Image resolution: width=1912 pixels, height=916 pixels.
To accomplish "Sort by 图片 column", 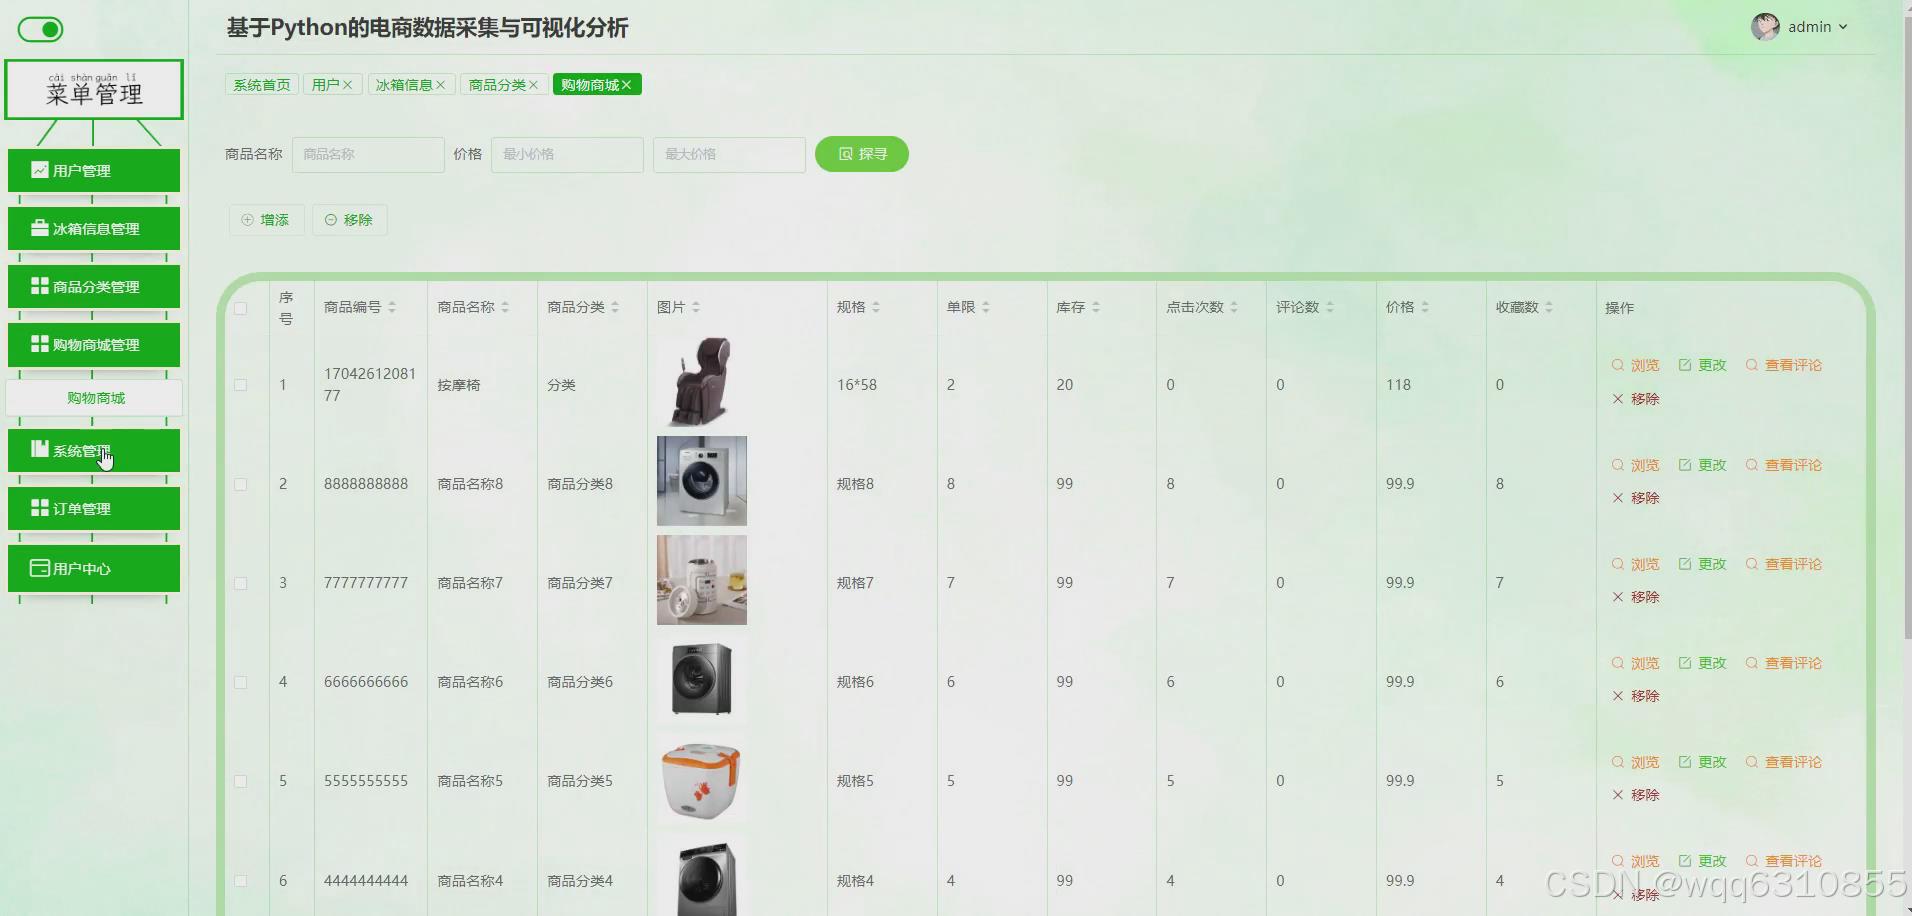I will [x=696, y=307].
